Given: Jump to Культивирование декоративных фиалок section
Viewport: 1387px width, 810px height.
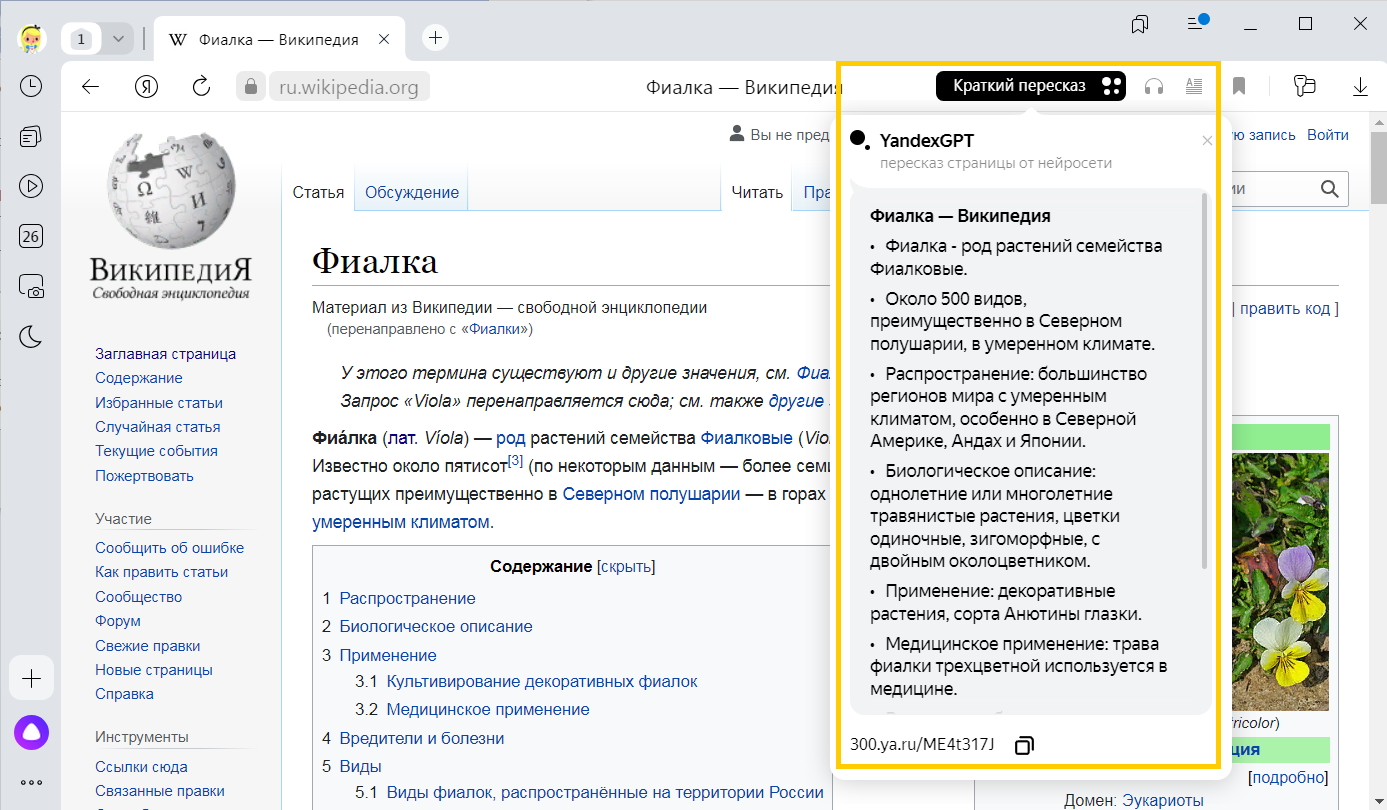Looking at the screenshot, I should tap(542, 681).
